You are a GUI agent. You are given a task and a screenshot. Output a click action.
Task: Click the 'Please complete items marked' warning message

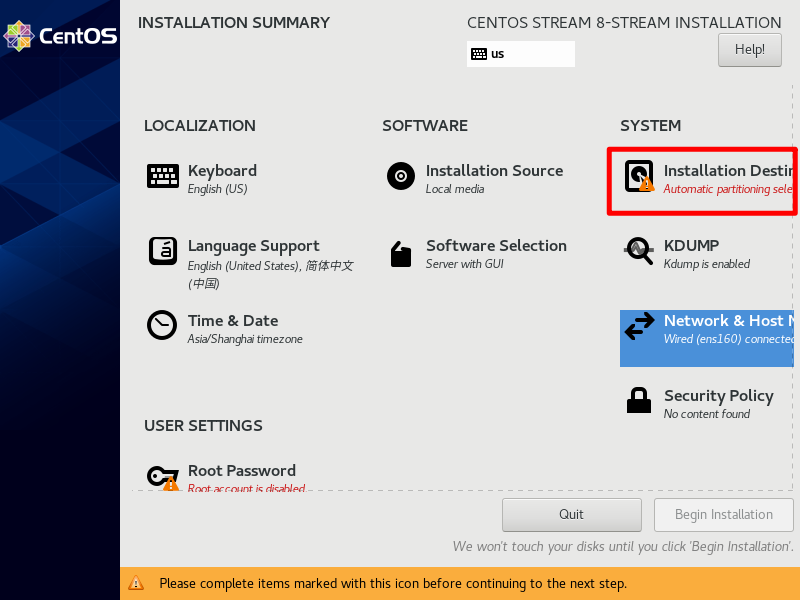393,583
